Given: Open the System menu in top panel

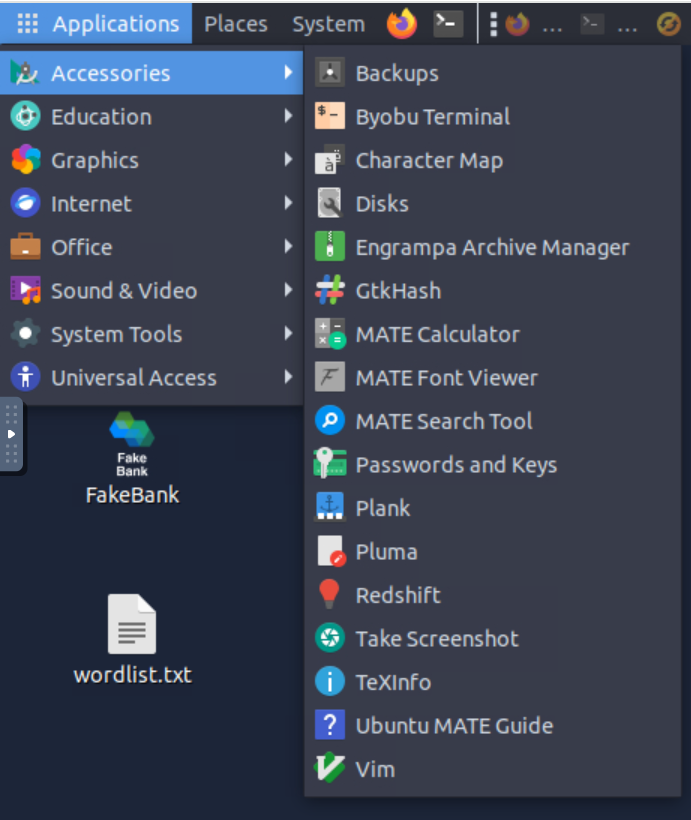Looking at the screenshot, I should point(328,24).
